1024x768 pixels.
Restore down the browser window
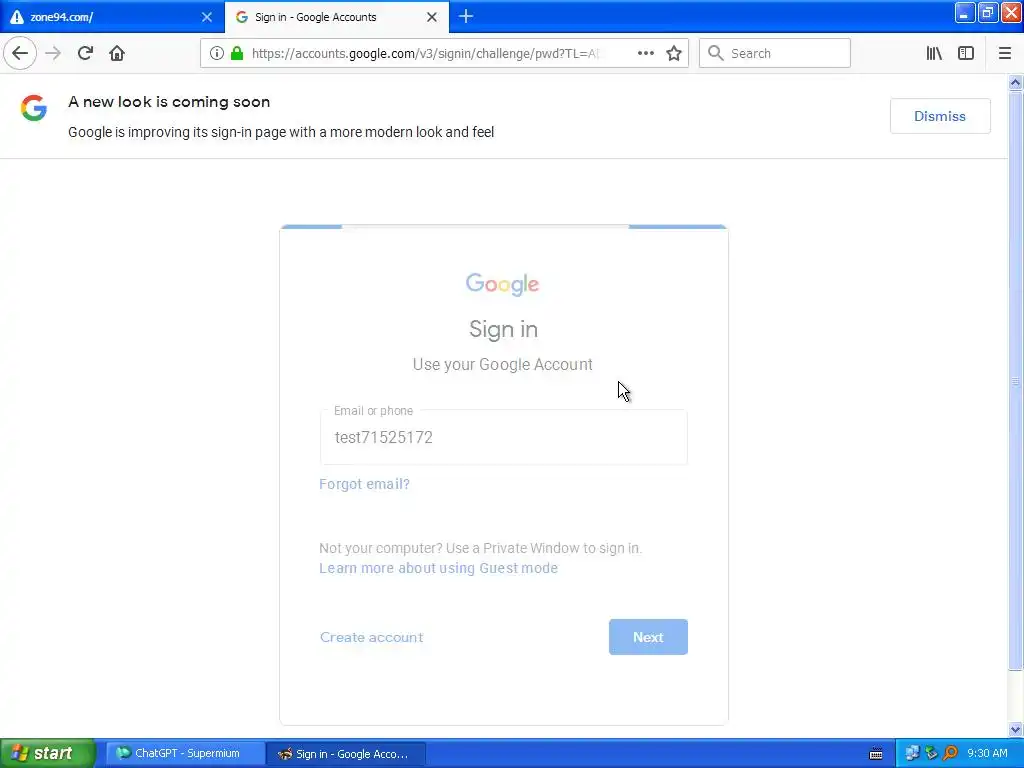(987, 12)
